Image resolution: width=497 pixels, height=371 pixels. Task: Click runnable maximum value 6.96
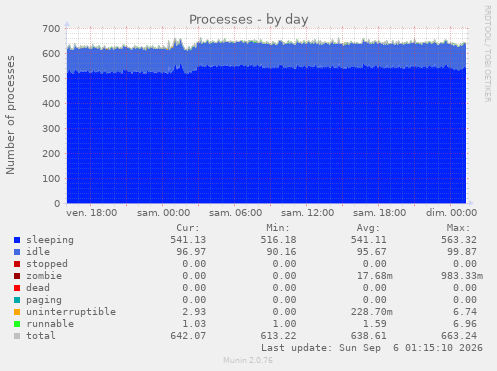click(x=465, y=324)
